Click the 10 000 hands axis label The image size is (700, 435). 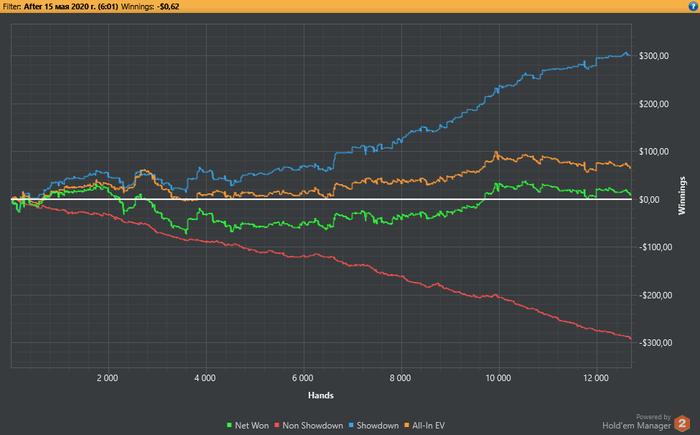click(498, 378)
